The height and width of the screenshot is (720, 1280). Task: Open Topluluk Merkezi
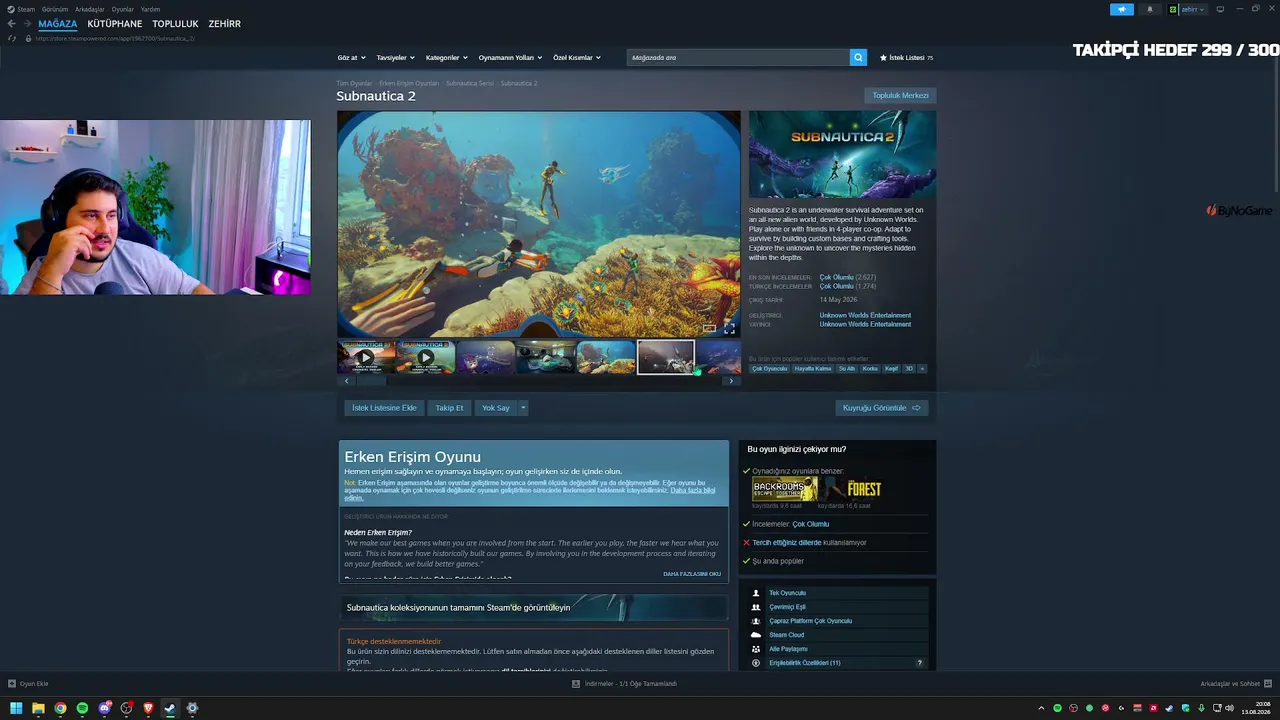click(x=901, y=96)
